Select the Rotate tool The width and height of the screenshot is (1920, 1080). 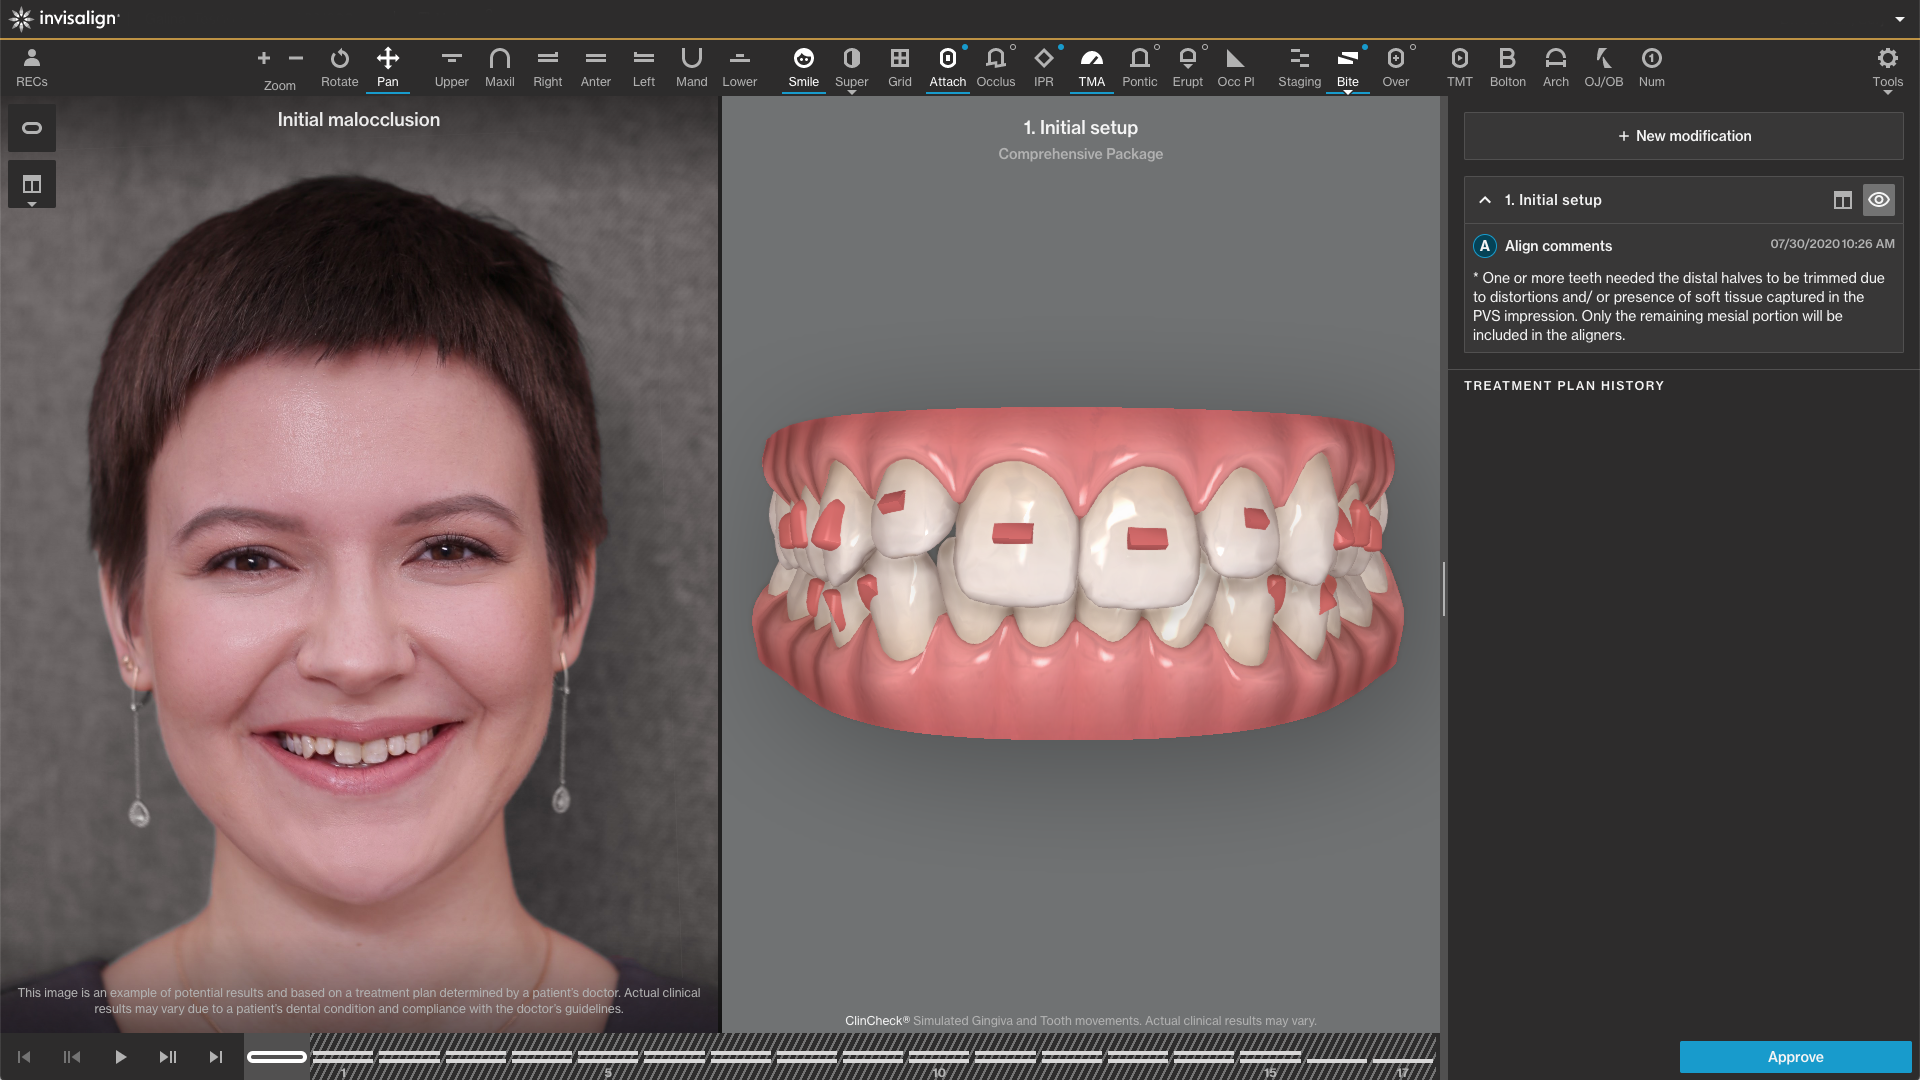tap(339, 66)
